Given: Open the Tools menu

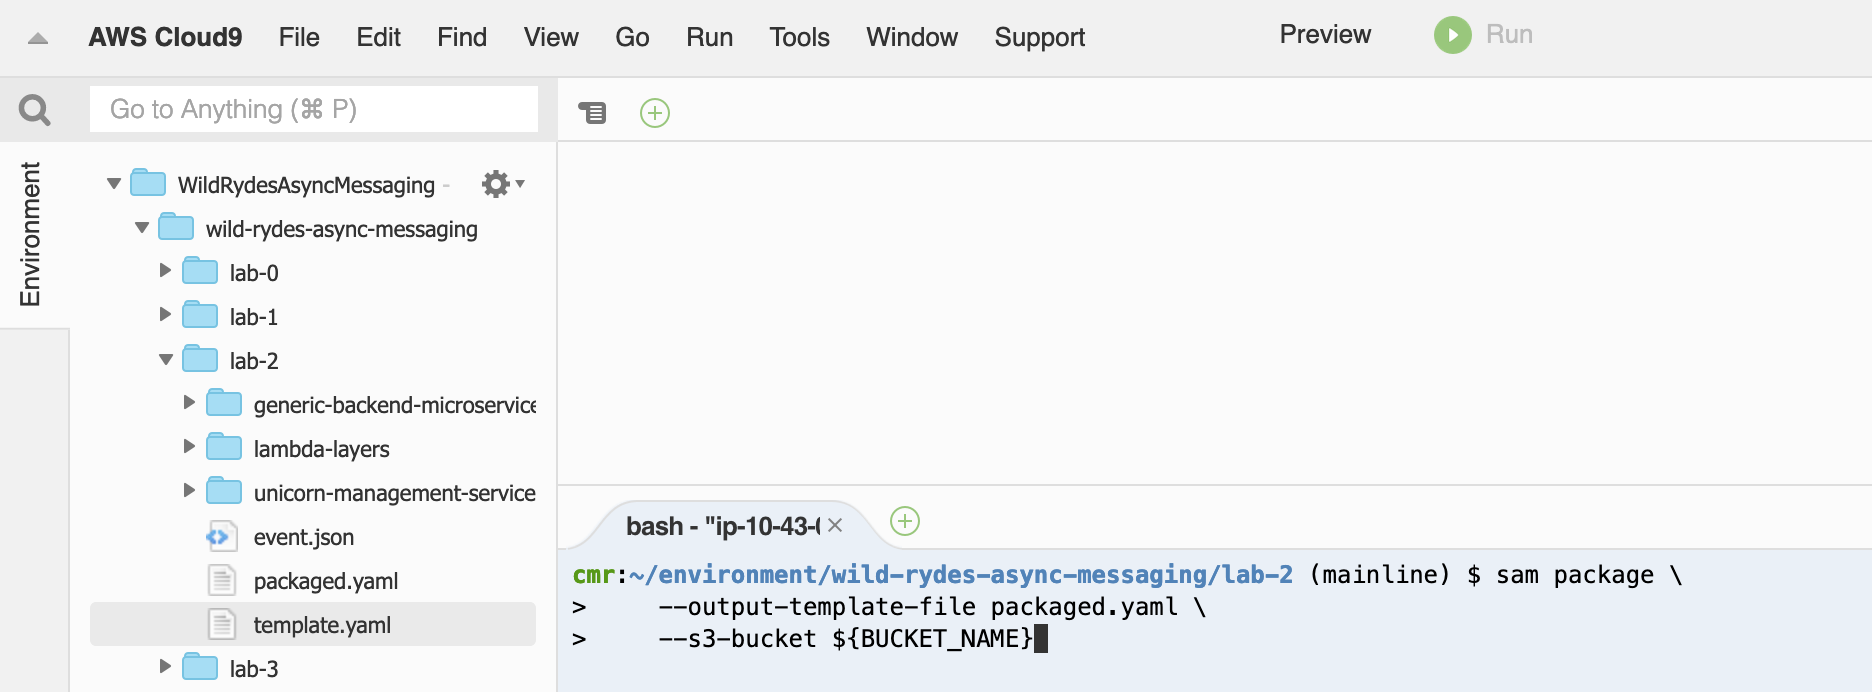Looking at the screenshot, I should coord(799,37).
